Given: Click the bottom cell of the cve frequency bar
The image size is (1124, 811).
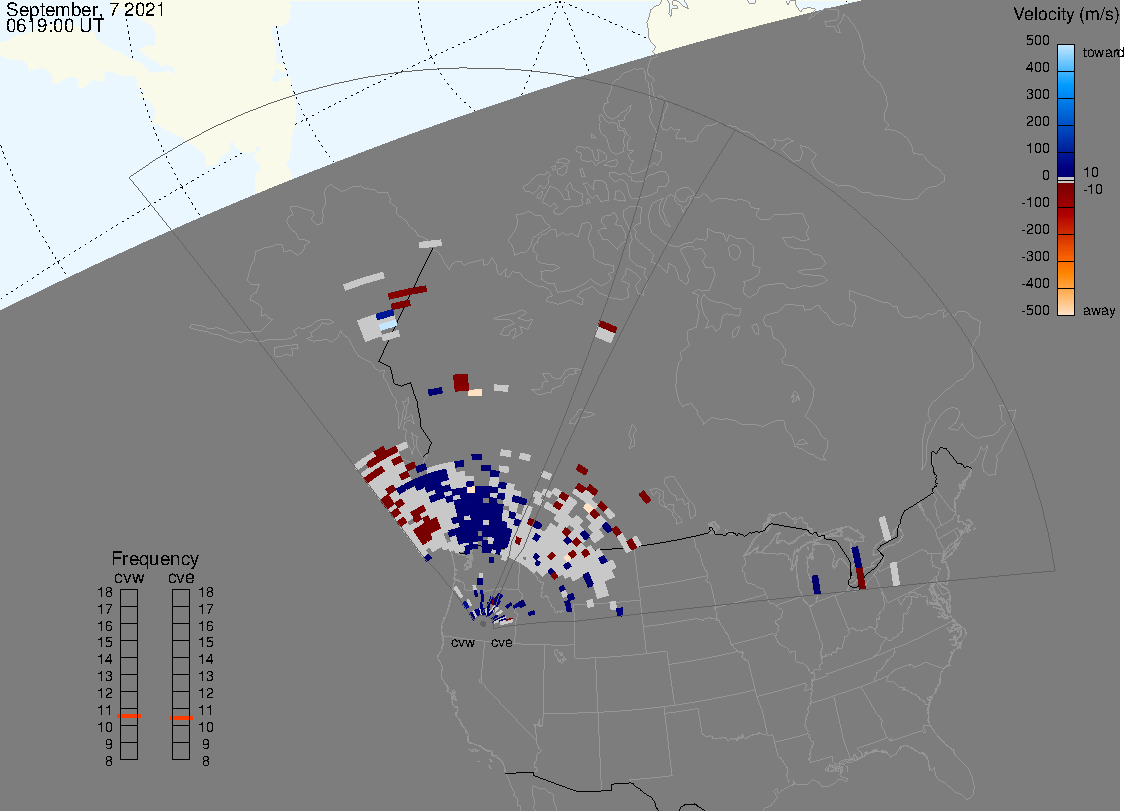Looking at the screenshot, I should coord(181,751).
